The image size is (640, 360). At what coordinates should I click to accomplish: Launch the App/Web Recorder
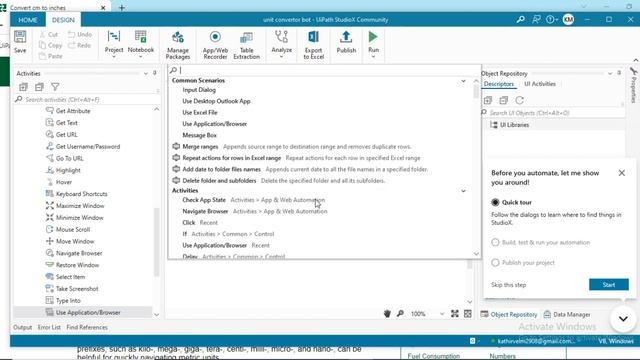215,45
